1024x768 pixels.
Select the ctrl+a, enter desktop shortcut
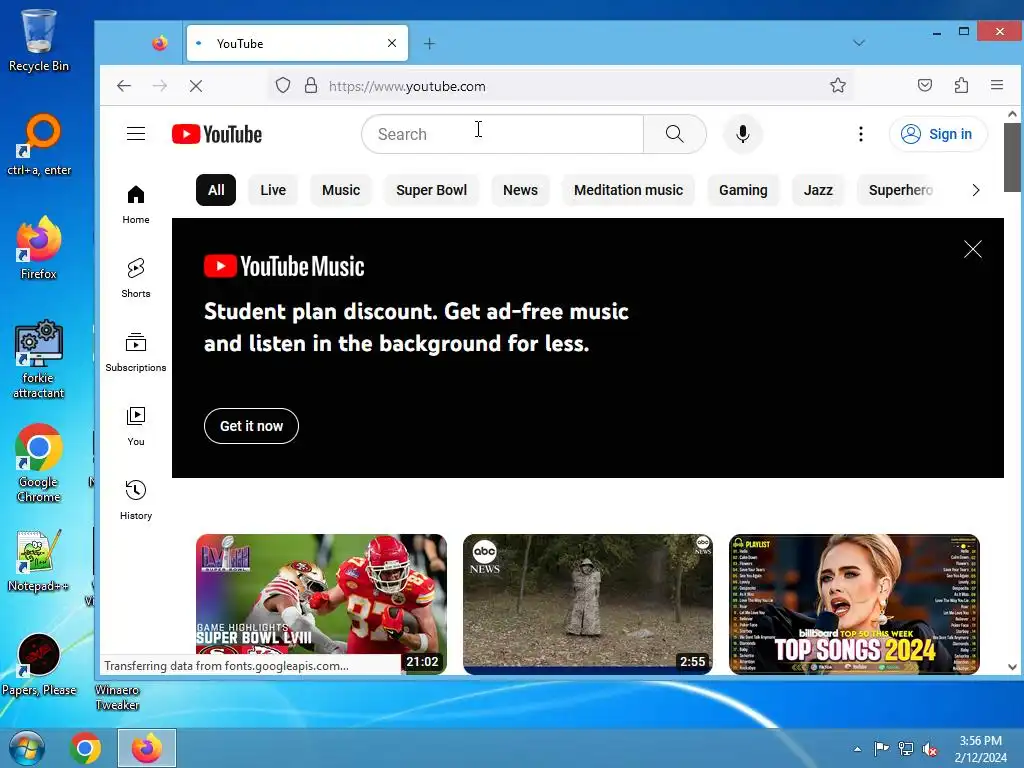click(39, 145)
